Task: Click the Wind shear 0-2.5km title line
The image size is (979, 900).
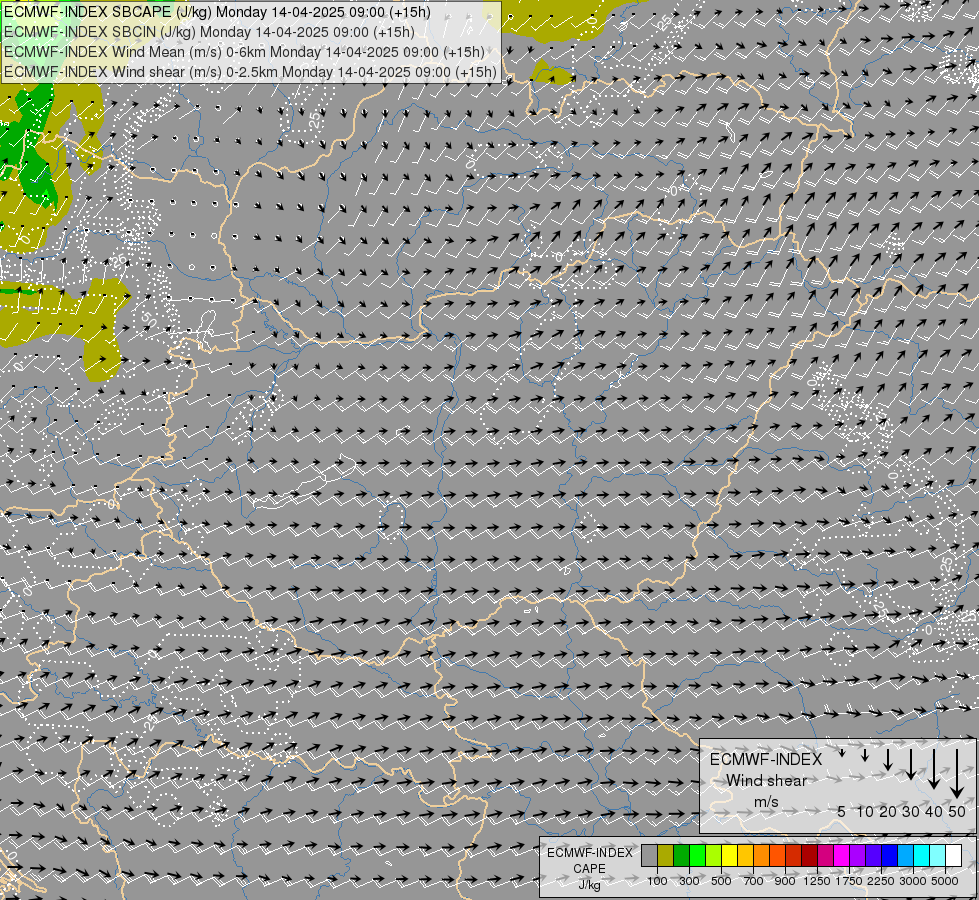Action: (x=250, y=72)
